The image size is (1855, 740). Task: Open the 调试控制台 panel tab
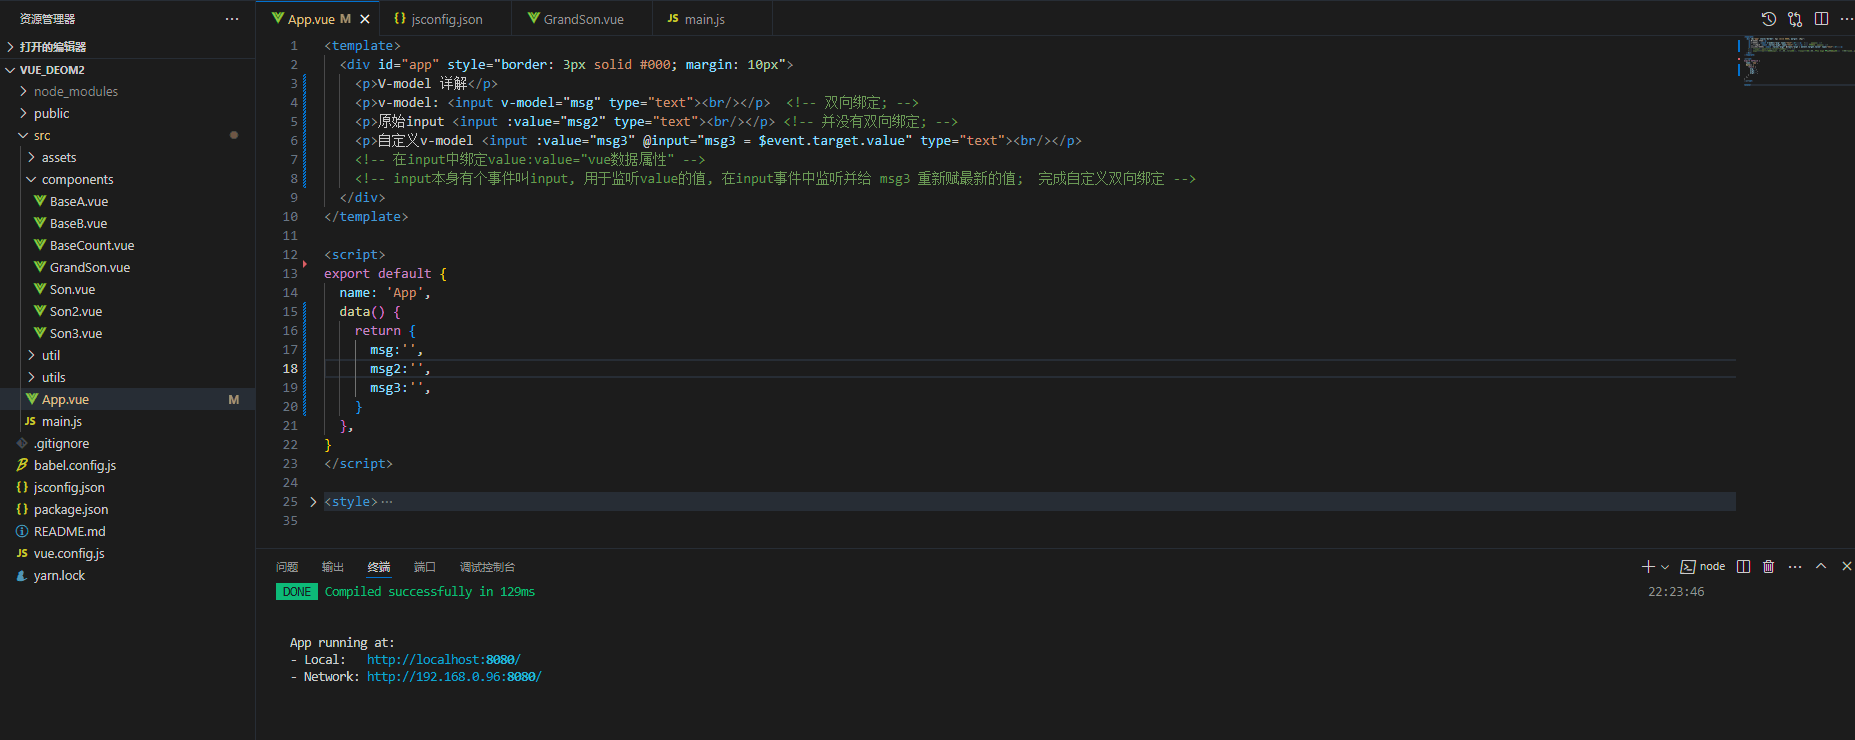coord(487,567)
